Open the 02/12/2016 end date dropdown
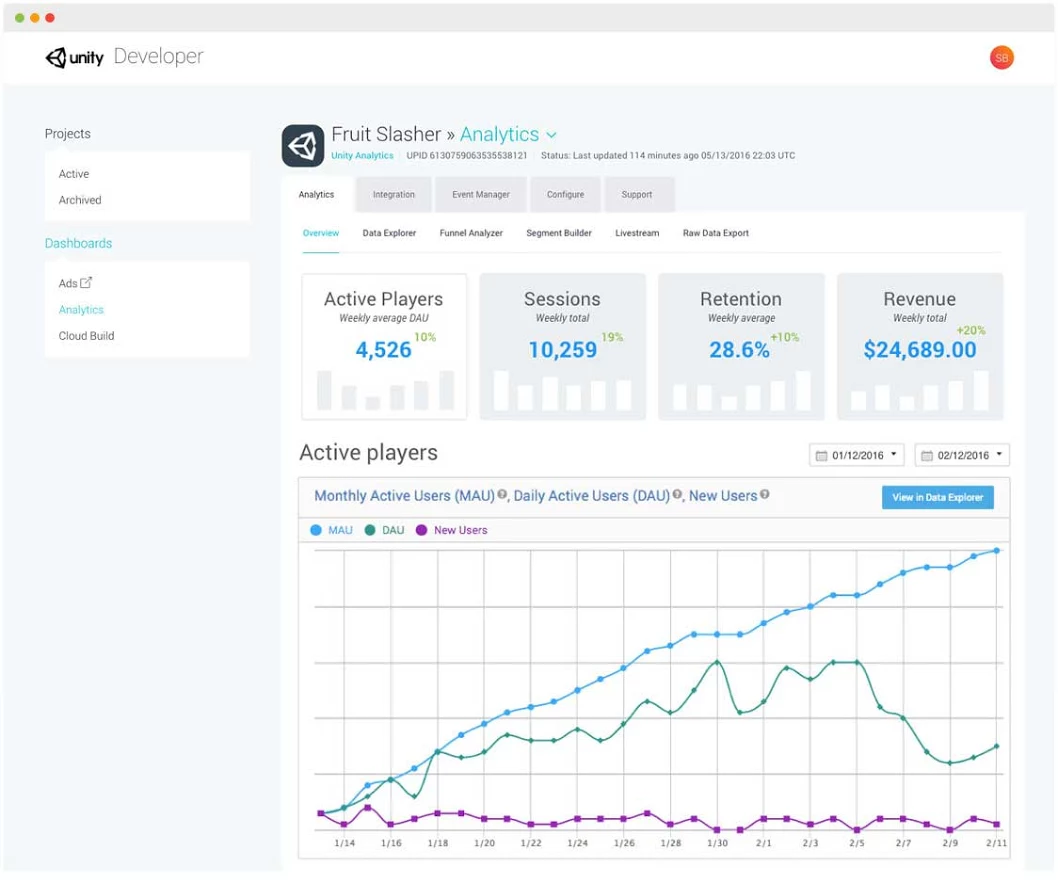Screen dimensions: 1058x883 click(999, 455)
